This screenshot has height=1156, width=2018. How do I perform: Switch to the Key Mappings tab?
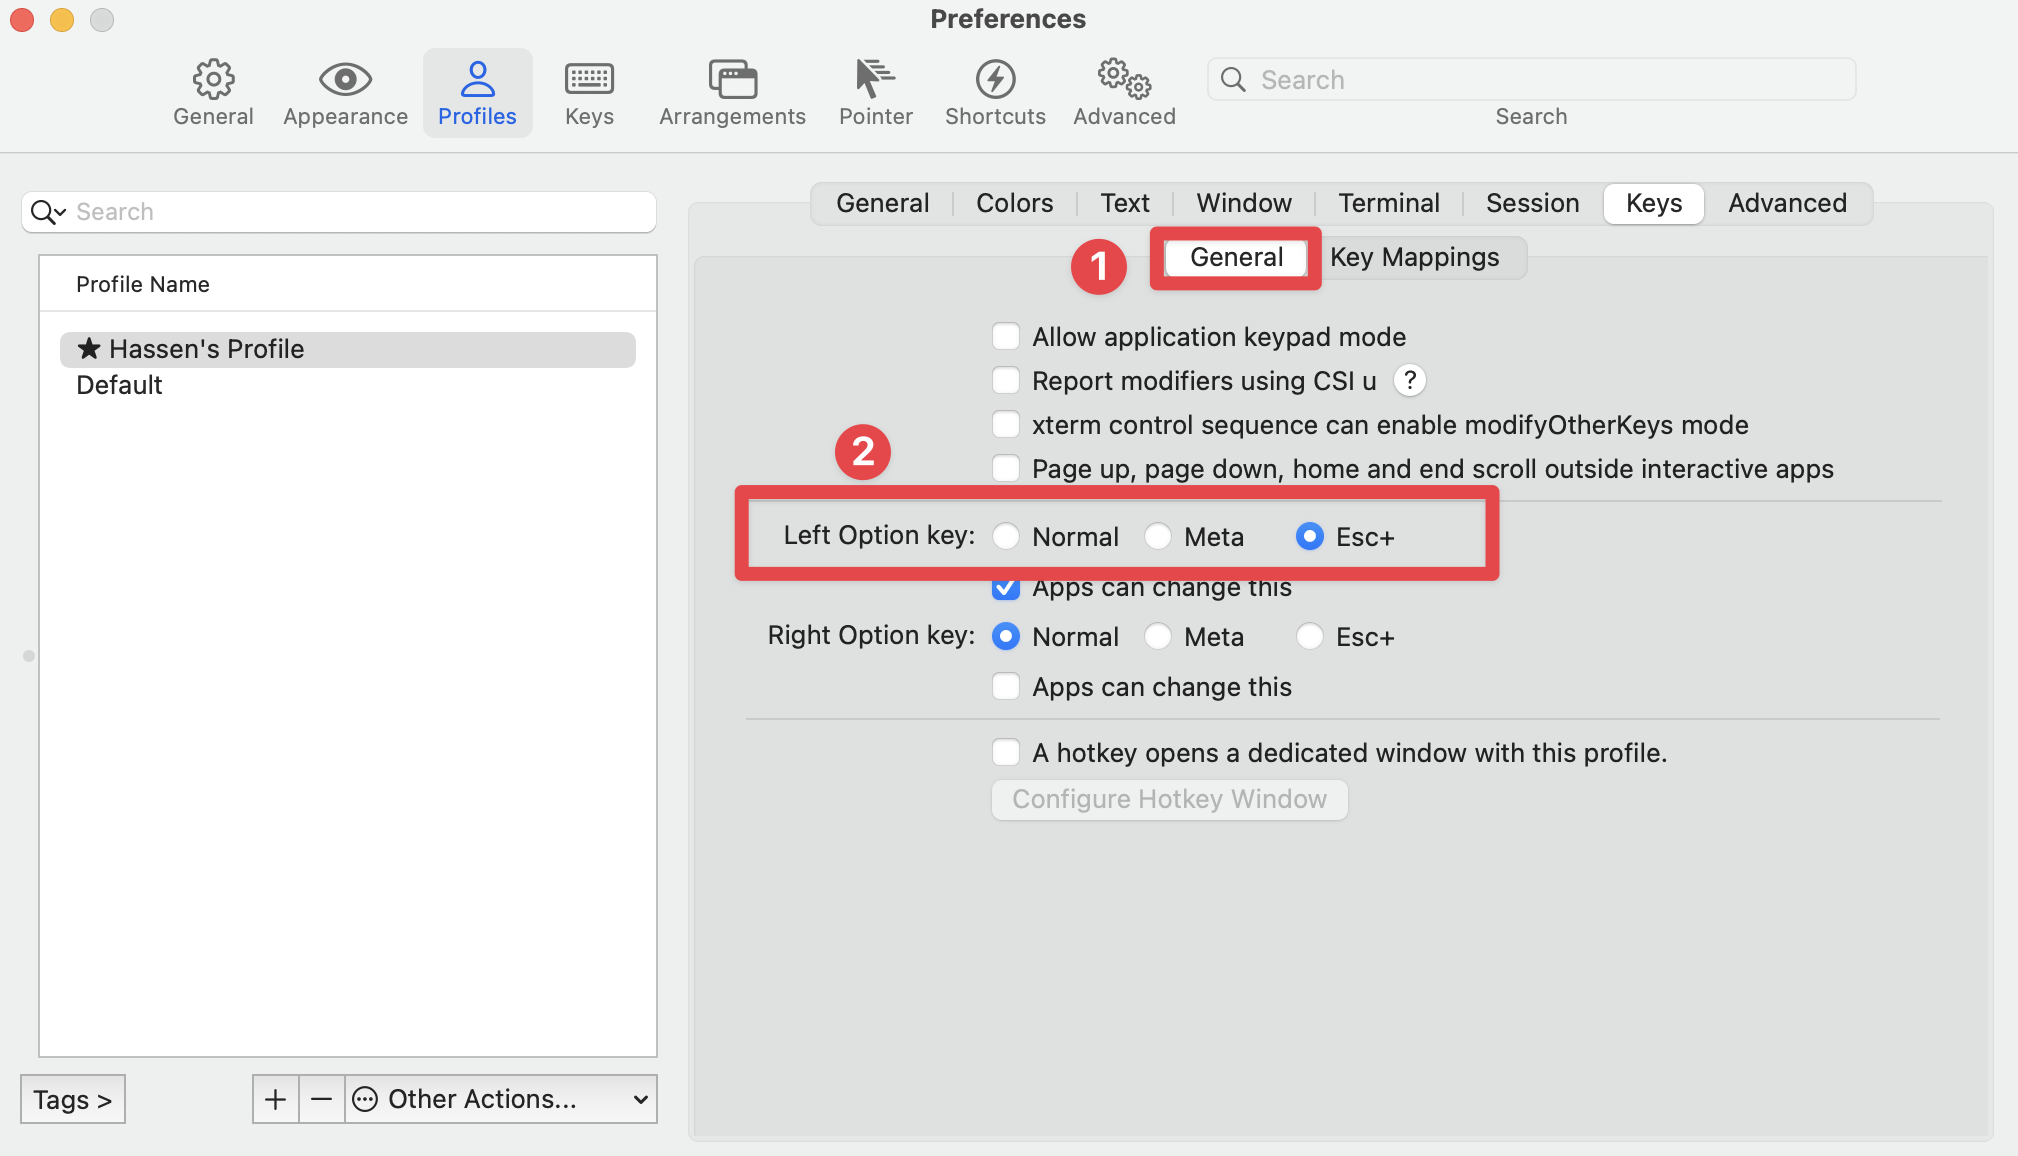click(1416, 257)
